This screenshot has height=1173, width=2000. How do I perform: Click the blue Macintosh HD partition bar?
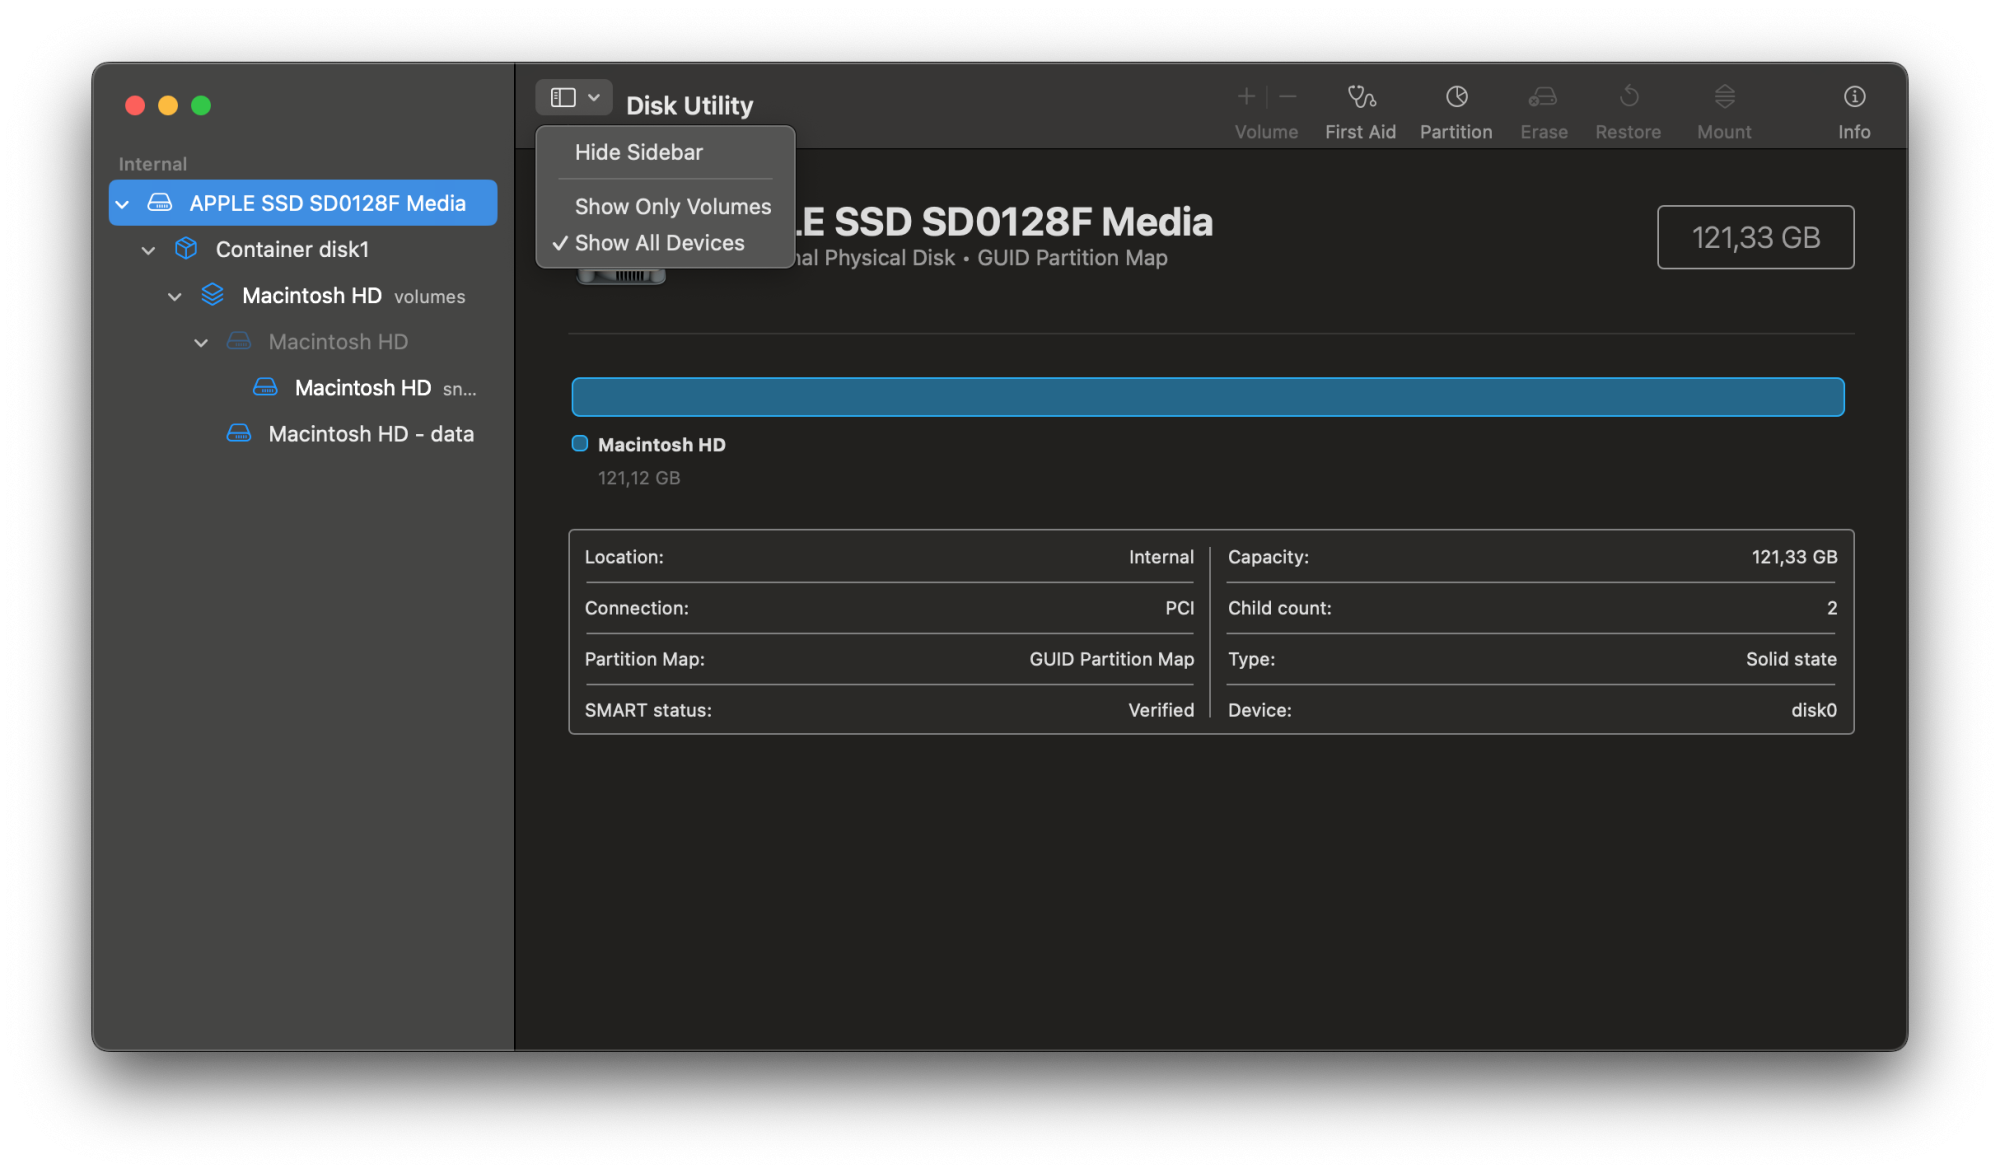[1207, 397]
